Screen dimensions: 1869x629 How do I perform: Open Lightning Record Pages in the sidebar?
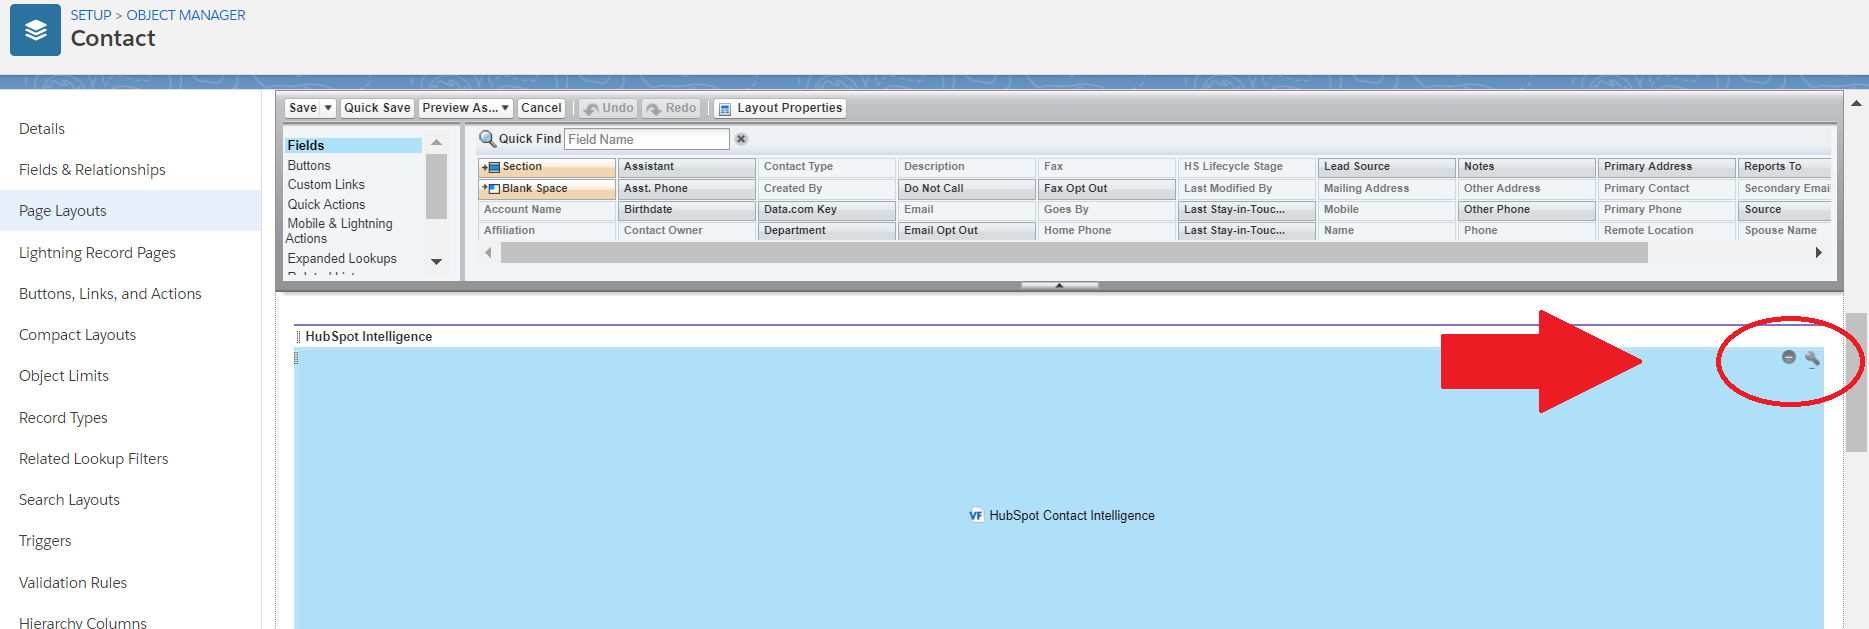[x=97, y=253]
